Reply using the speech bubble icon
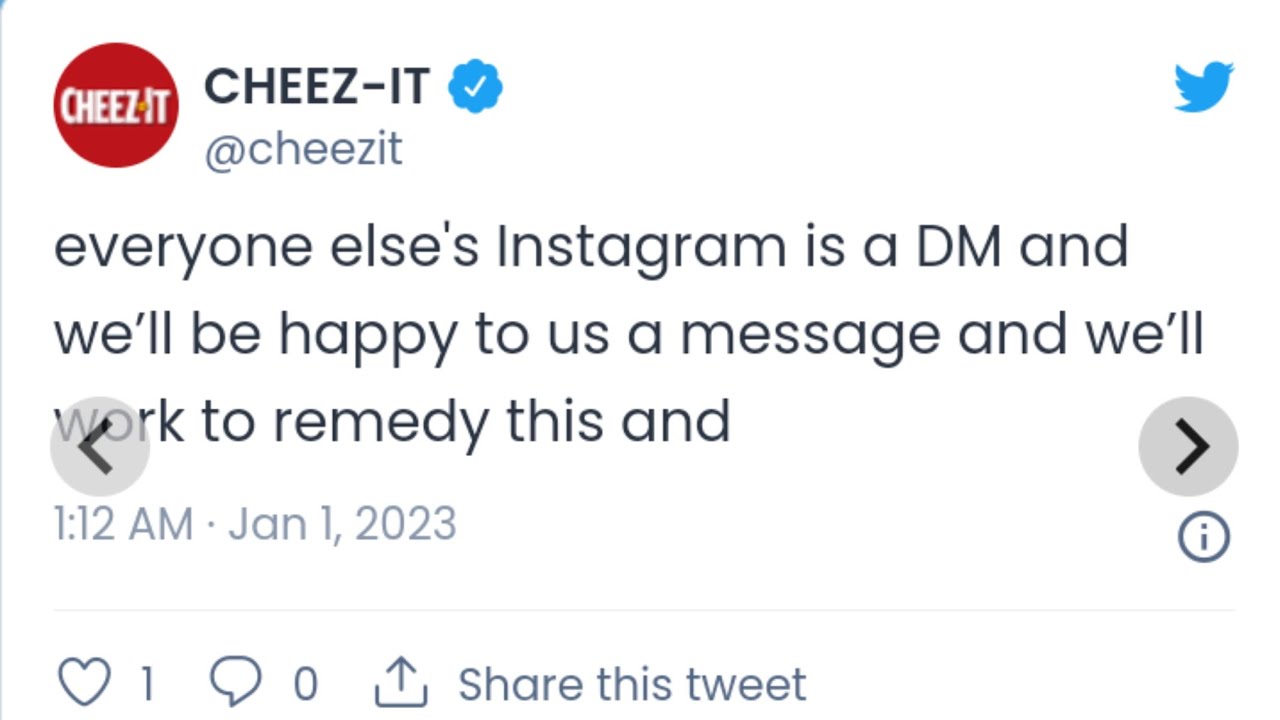This screenshot has height=720, width=1280. pos(236,683)
